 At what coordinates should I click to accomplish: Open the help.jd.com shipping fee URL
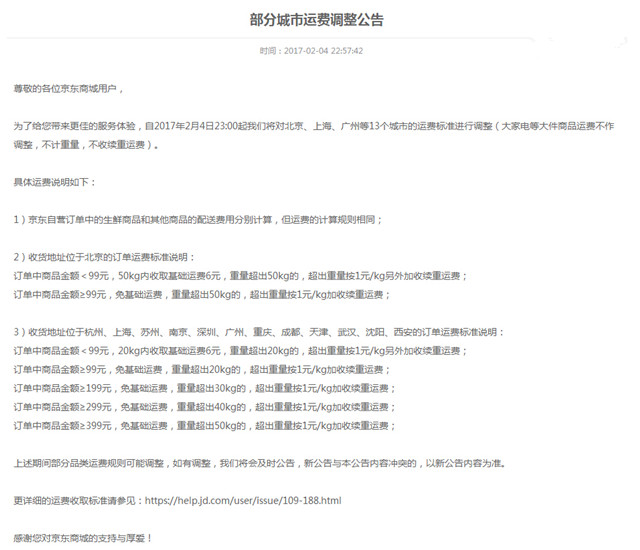click(243, 501)
